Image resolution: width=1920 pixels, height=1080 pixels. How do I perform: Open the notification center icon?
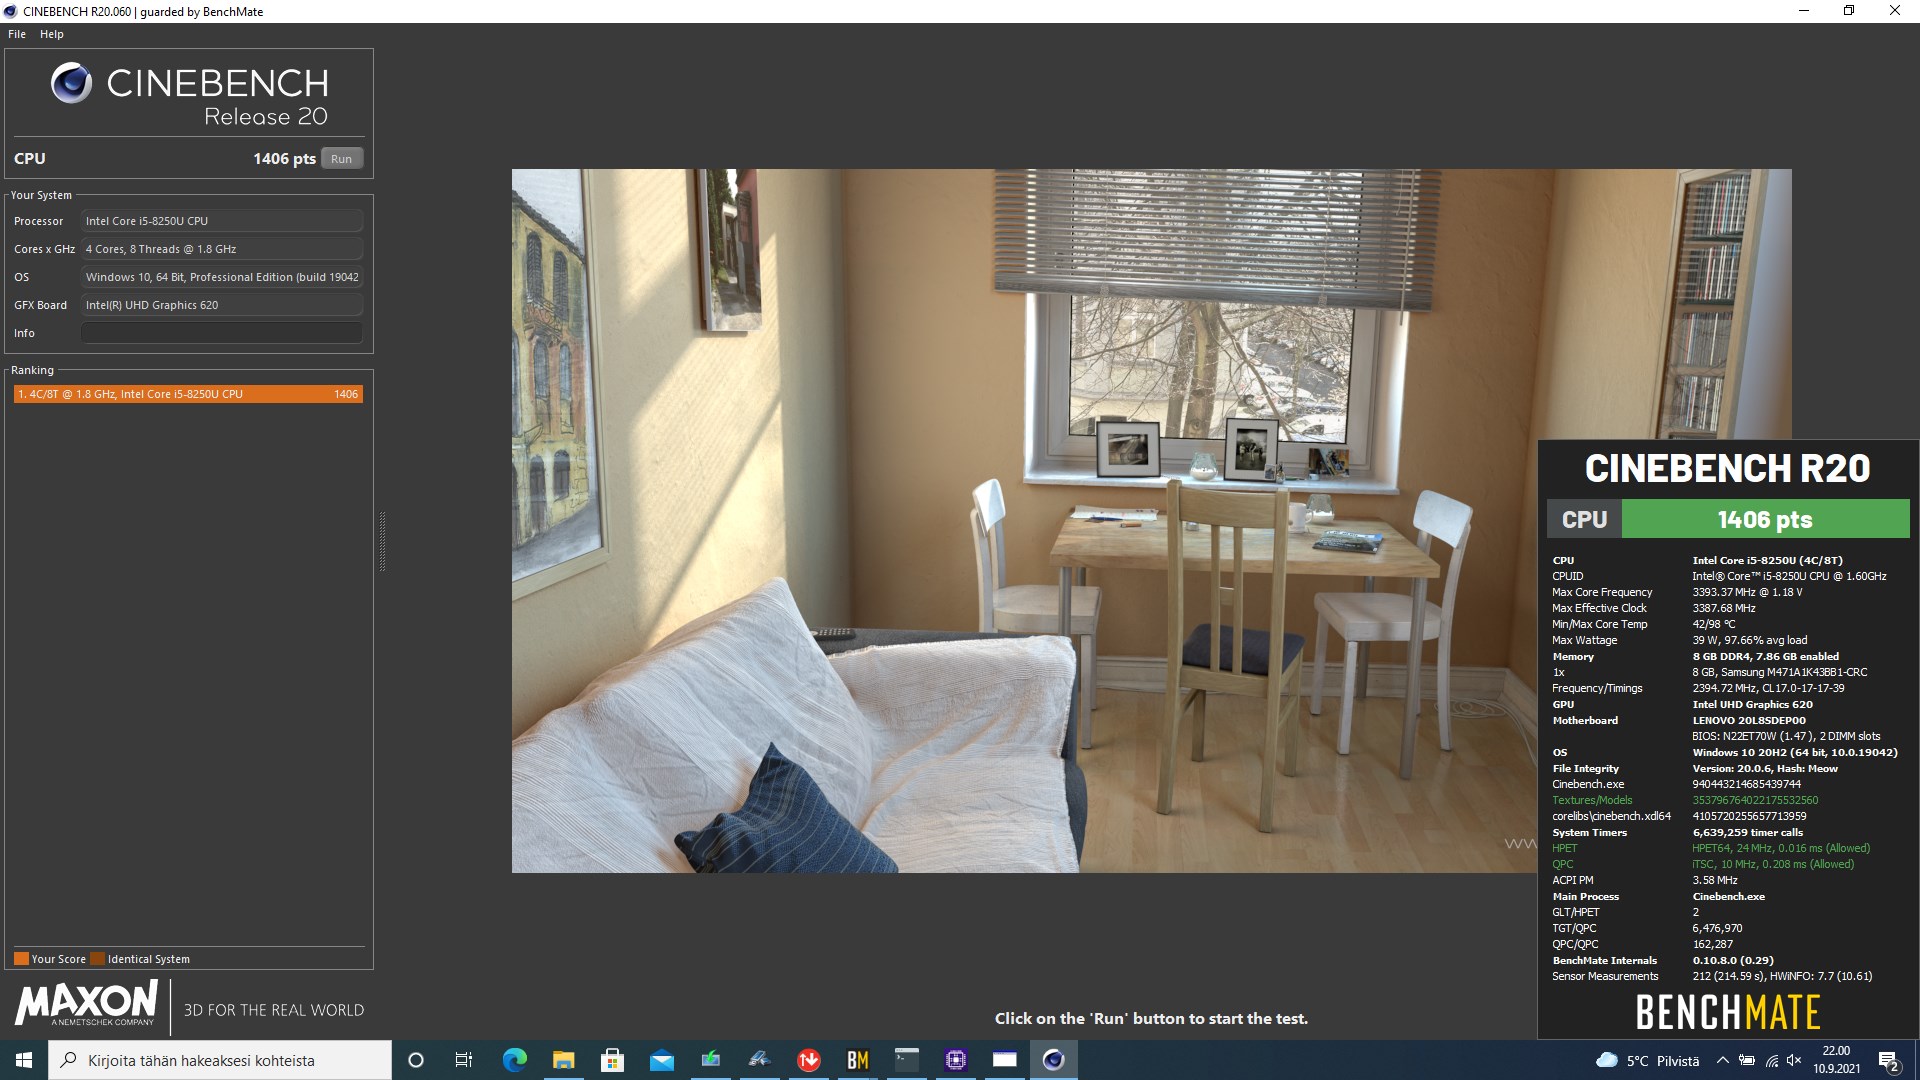tap(1889, 1060)
